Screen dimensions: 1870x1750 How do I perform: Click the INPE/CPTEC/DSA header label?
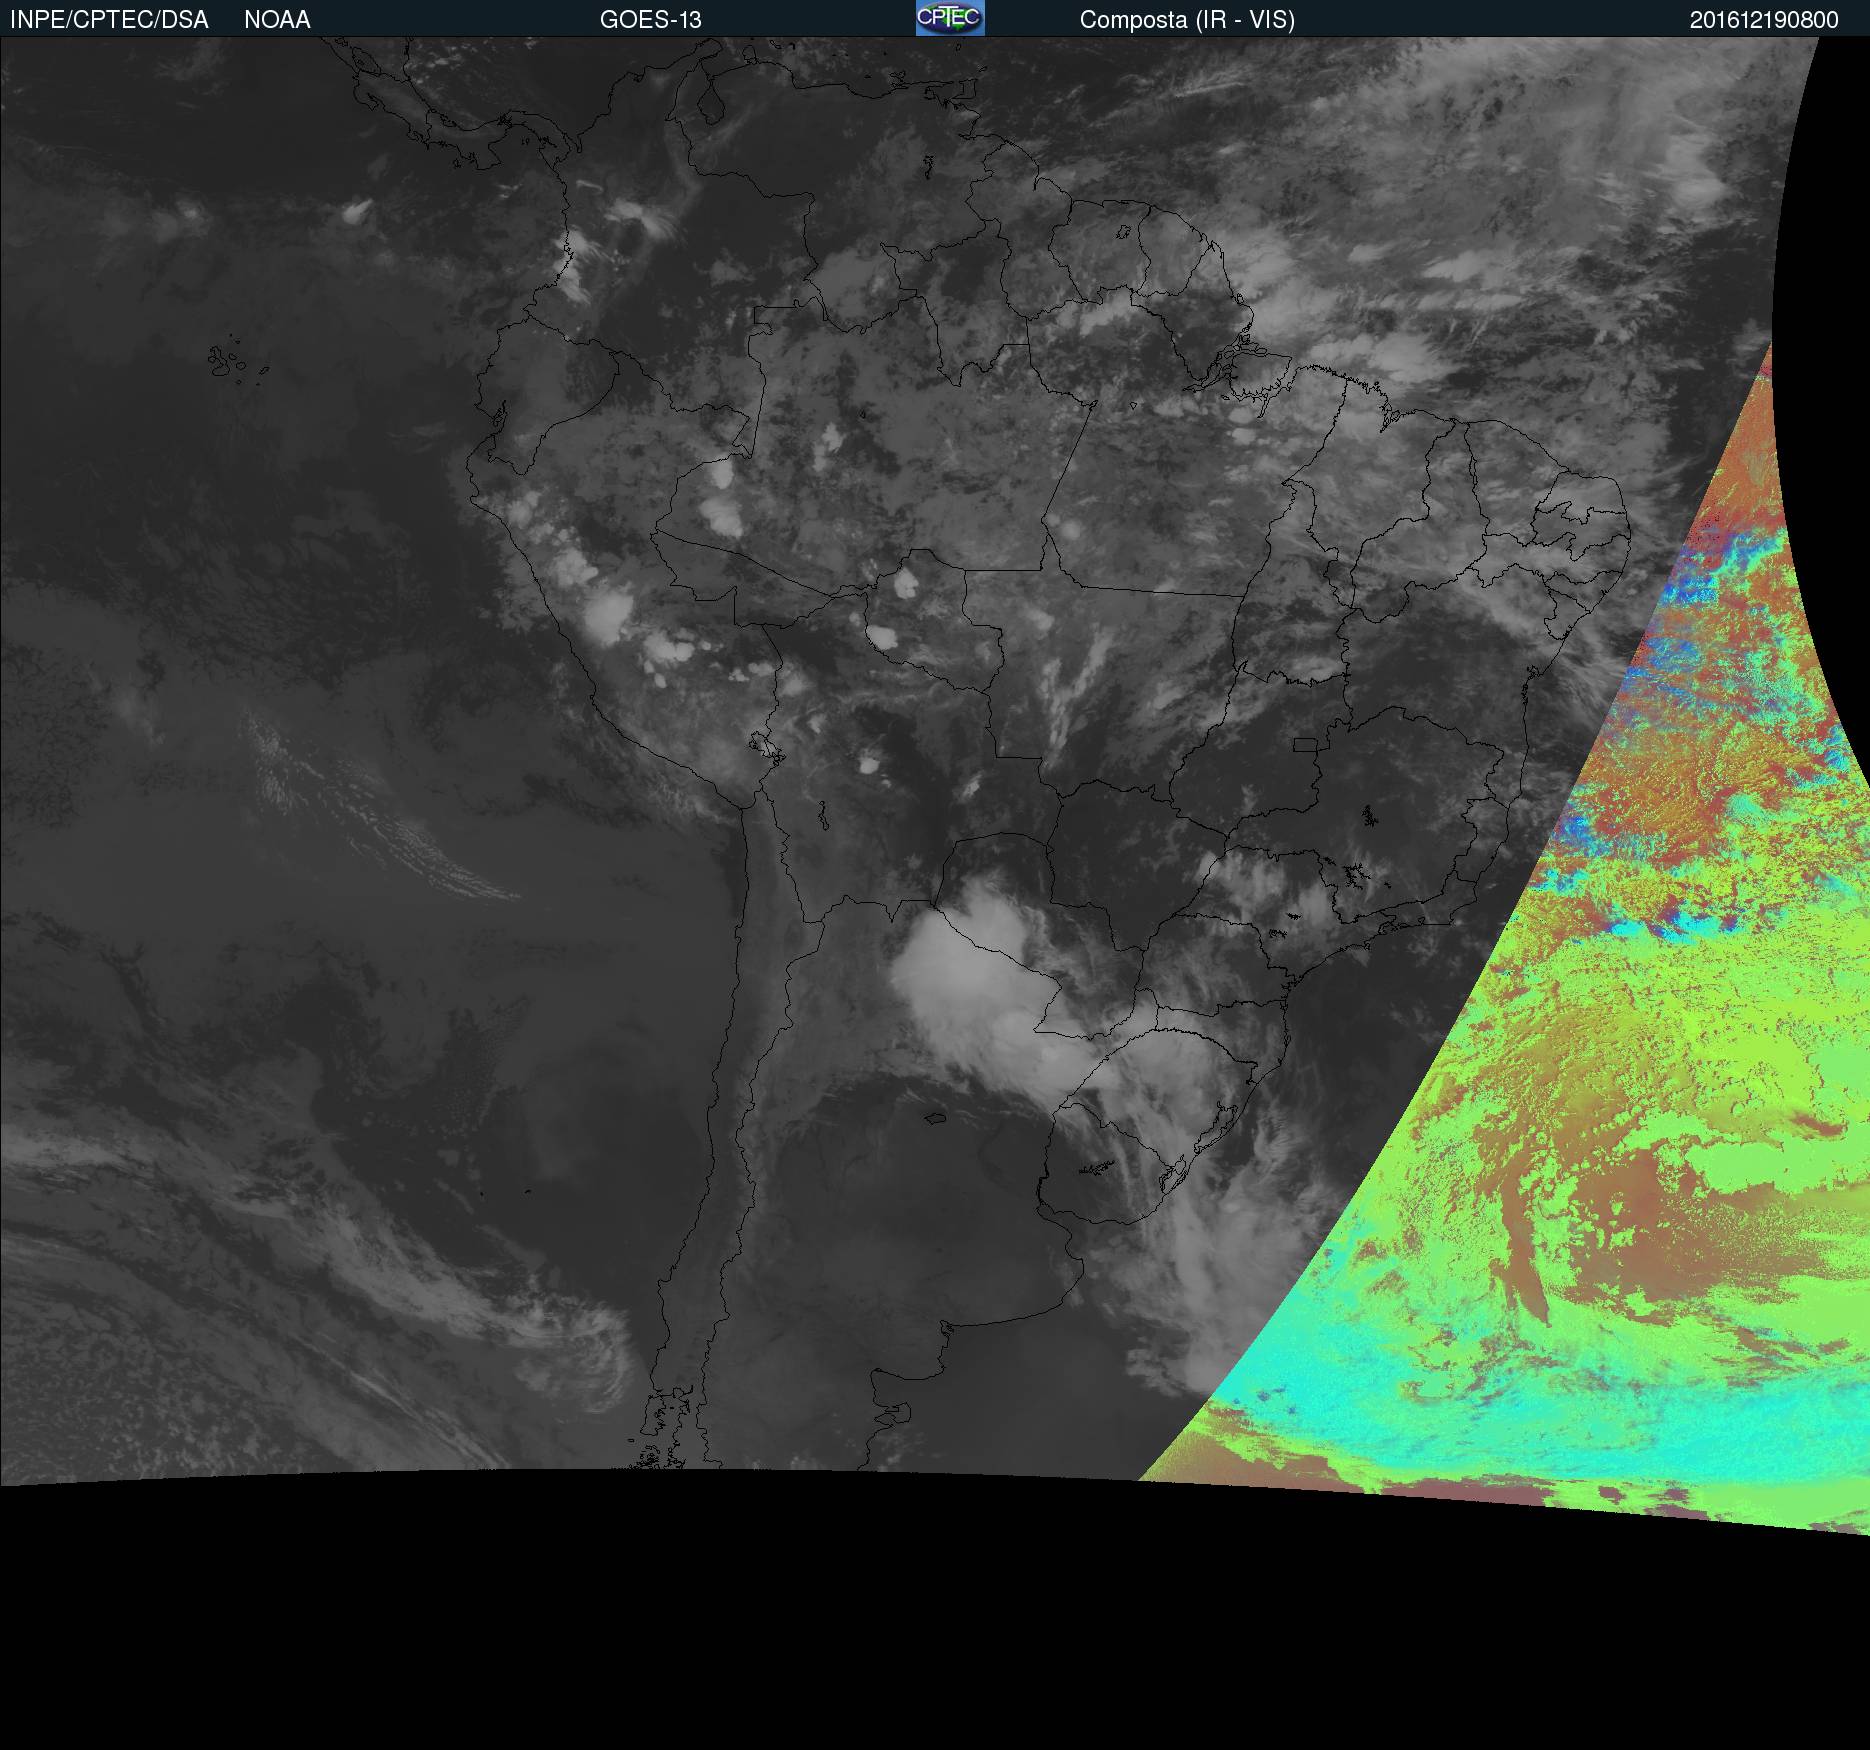coord(109,20)
